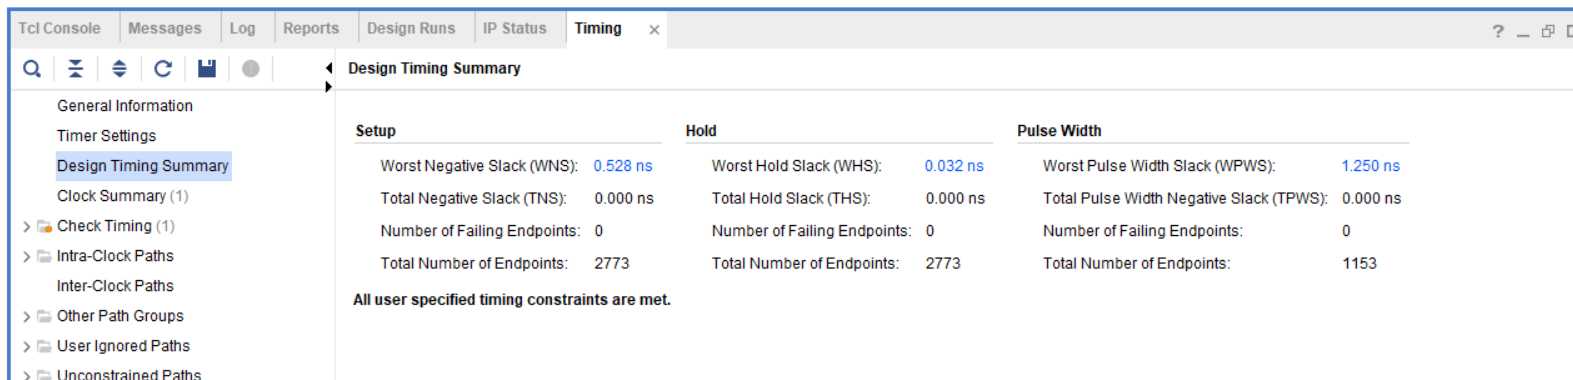Click the float panel icon
Screen dimensions: 1573x380
pos(1548,31)
